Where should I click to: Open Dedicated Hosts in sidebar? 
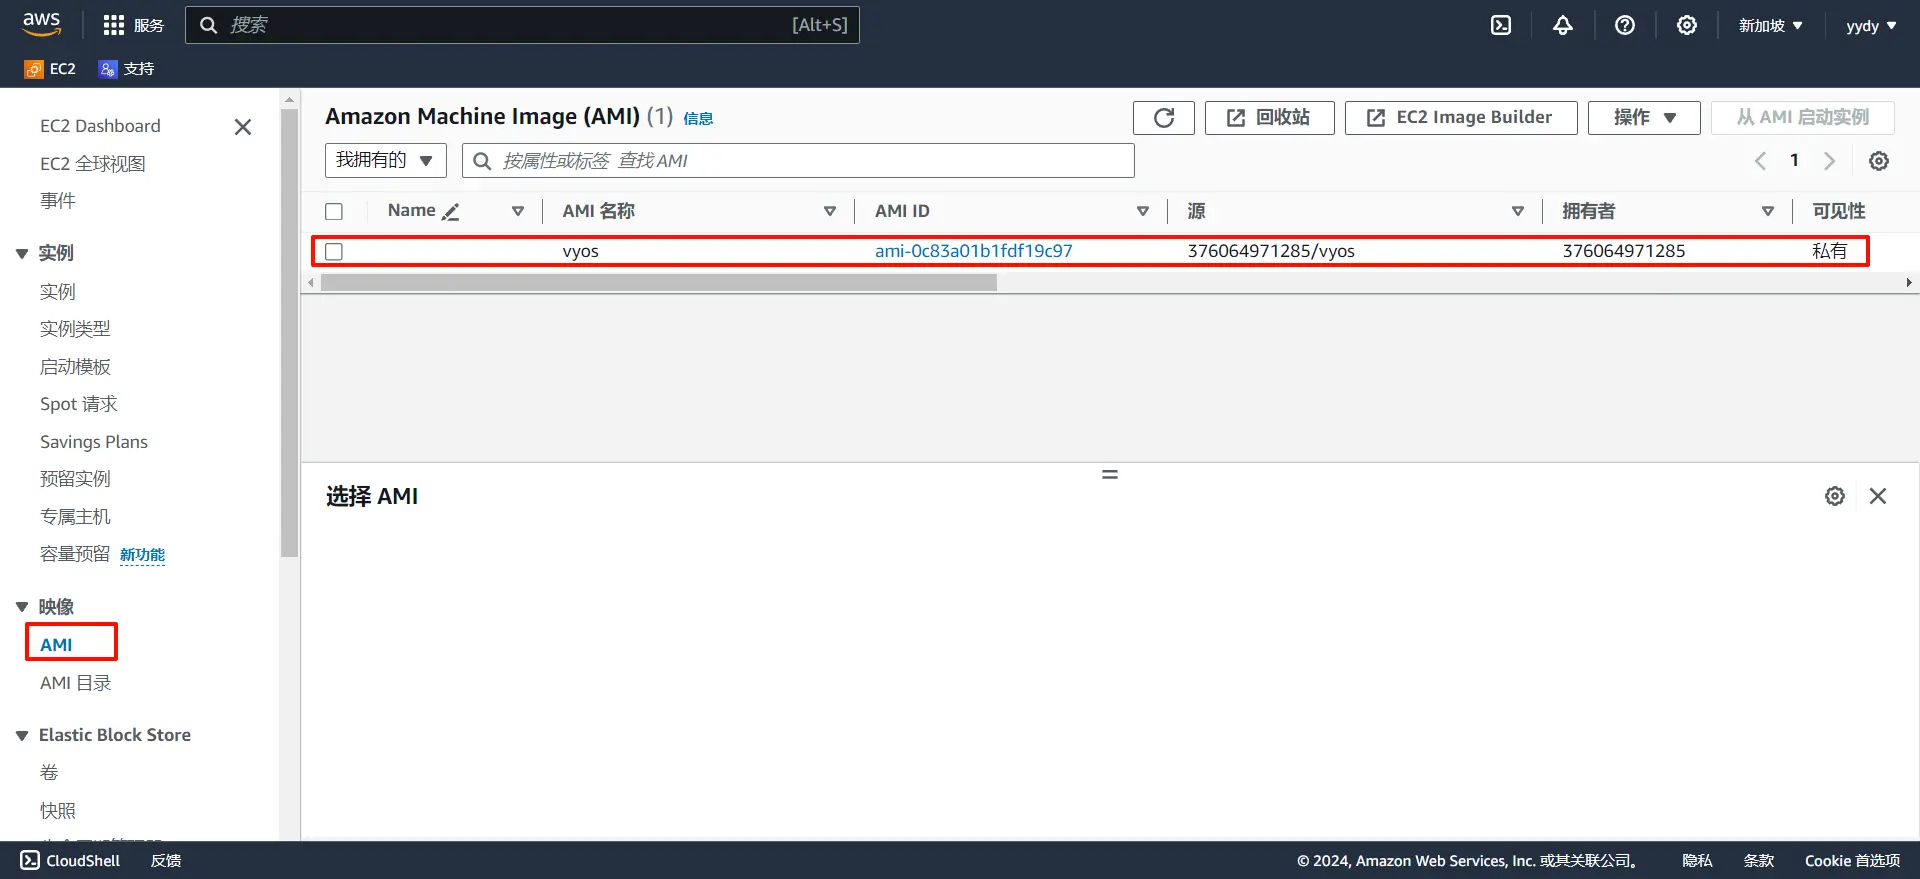pyautogui.click(x=75, y=517)
